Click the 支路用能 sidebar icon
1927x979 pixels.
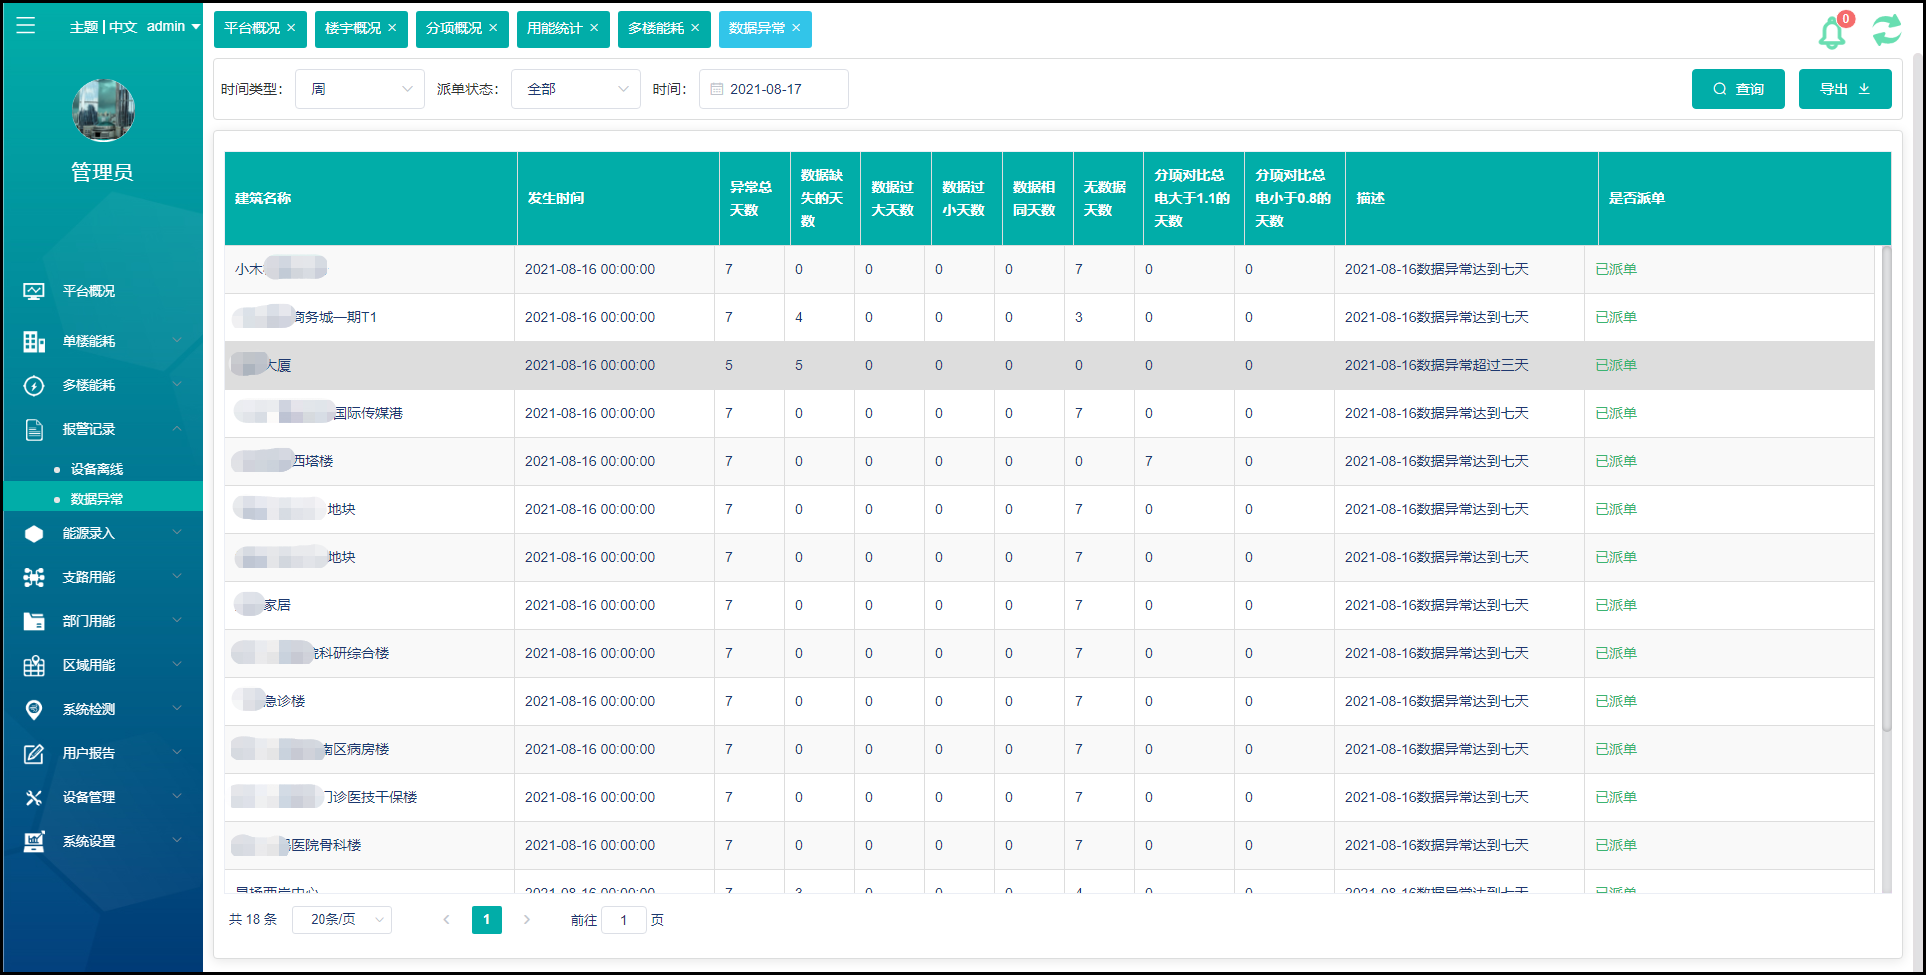point(34,577)
